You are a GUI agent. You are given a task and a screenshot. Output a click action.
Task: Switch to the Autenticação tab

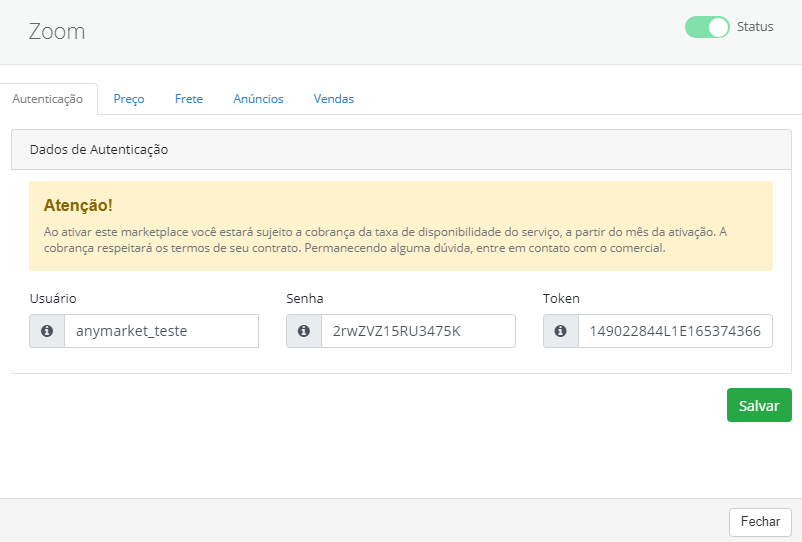(x=48, y=99)
